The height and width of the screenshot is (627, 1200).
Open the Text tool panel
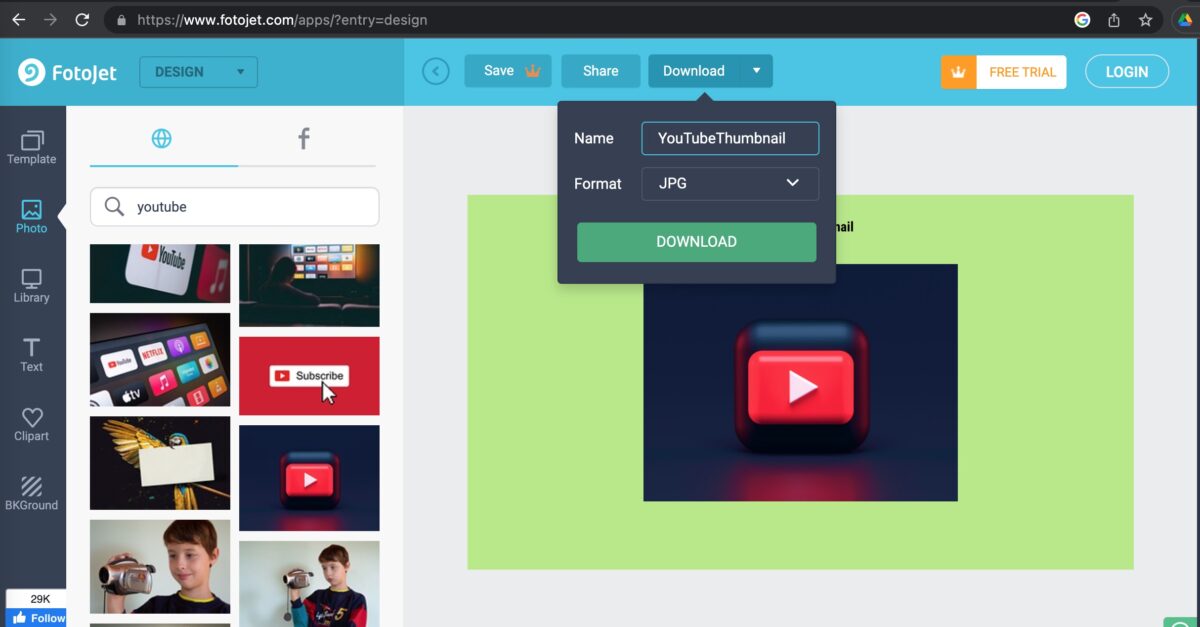pyautogui.click(x=32, y=355)
